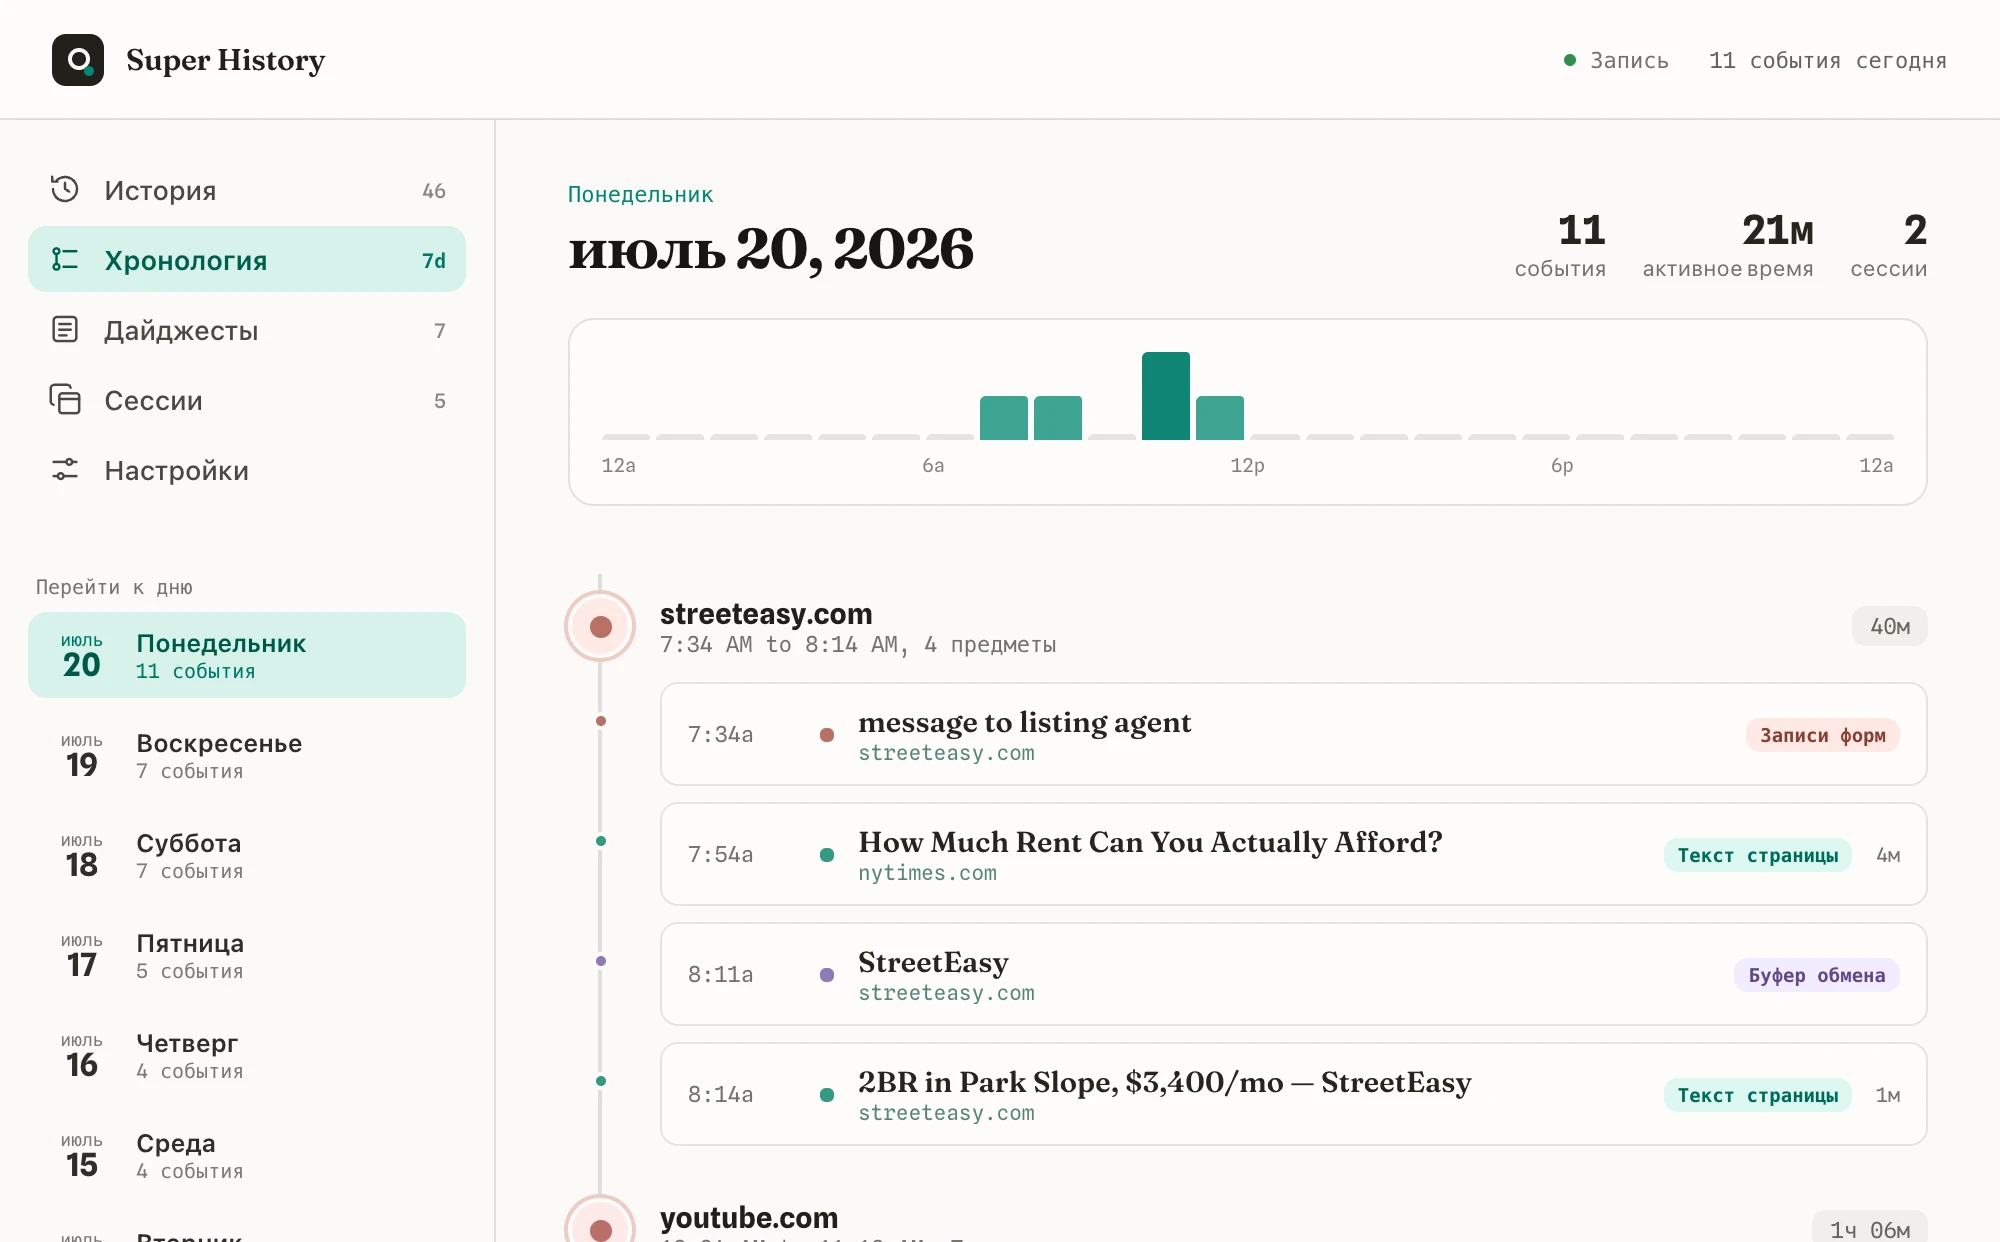Go to Пятница июль 17 day
The image size is (2000, 1242).
(247, 955)
